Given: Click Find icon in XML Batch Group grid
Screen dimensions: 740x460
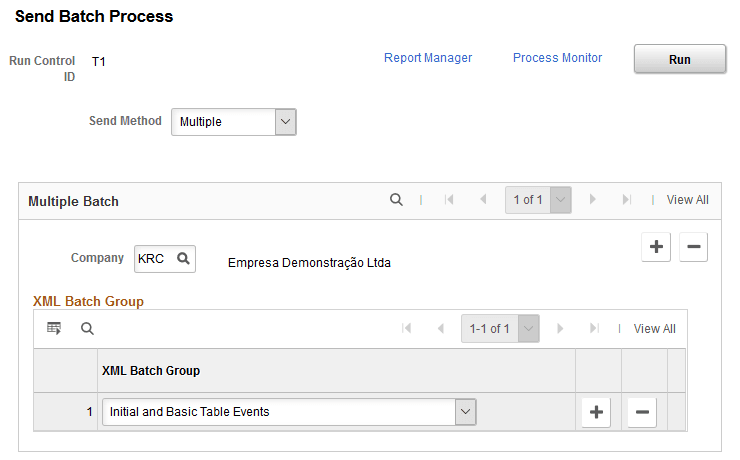Looking at the screenshot, I should tap(87, 328).
